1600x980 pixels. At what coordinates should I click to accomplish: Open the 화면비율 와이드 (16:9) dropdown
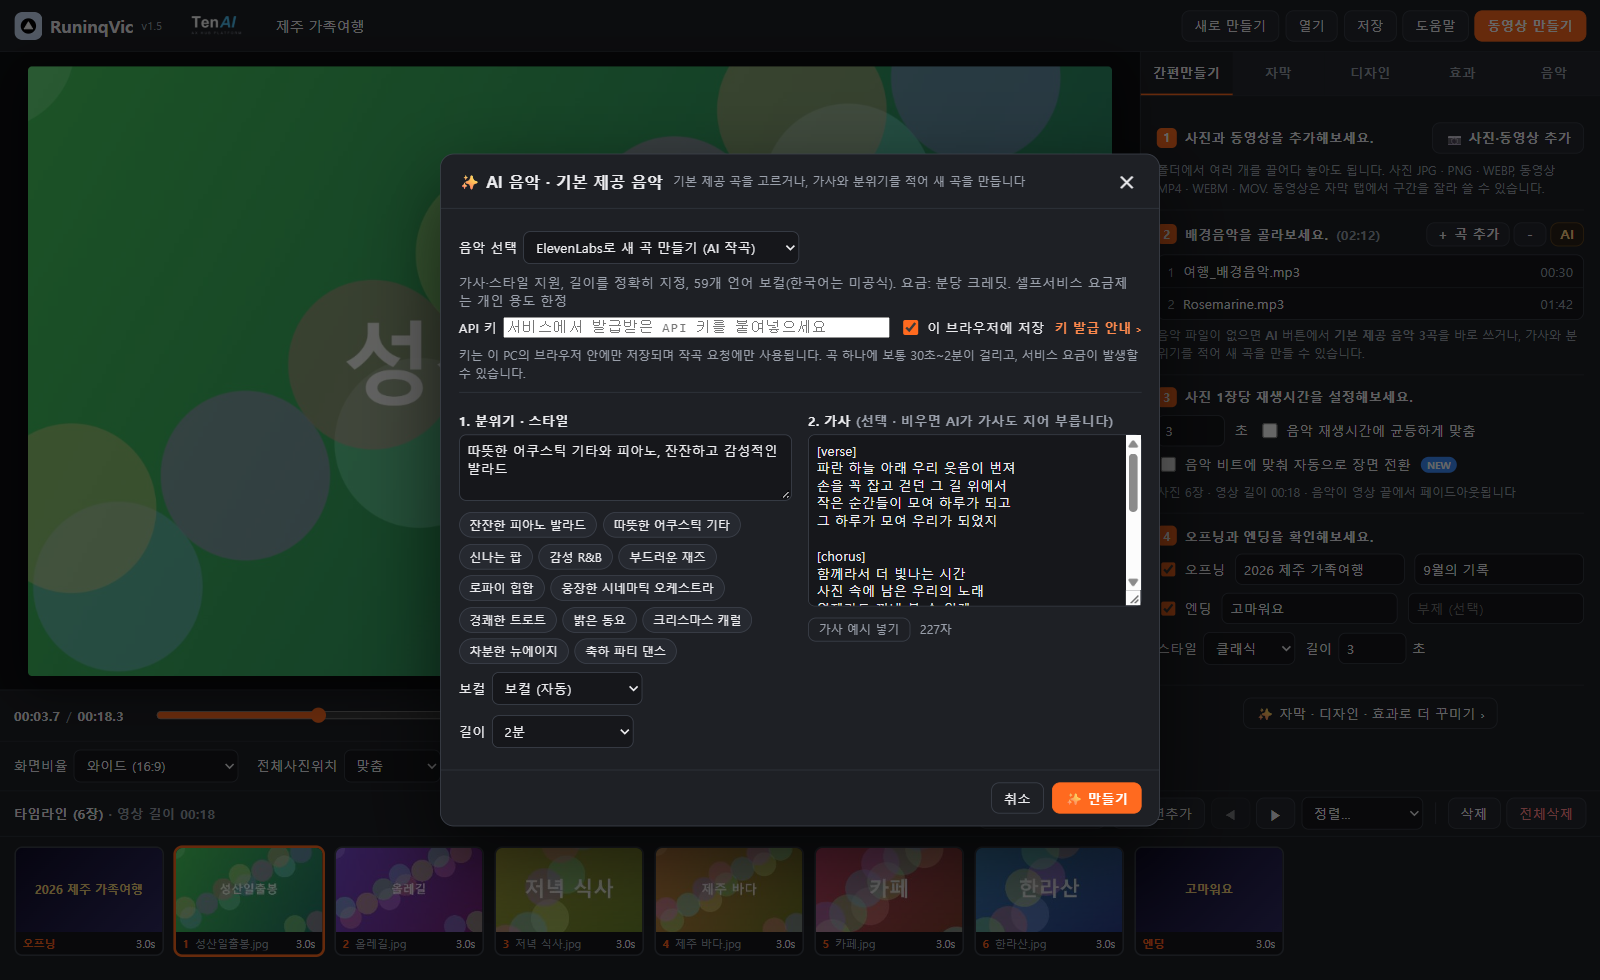(157, 766)
